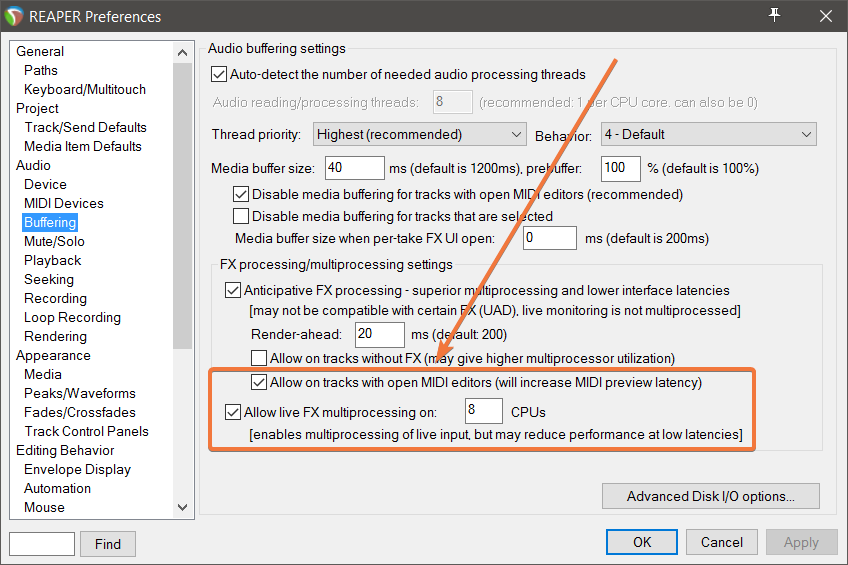This screenshot has height=565, width=848.
Task: Click the Cancel button
Action: click(721, 542)
